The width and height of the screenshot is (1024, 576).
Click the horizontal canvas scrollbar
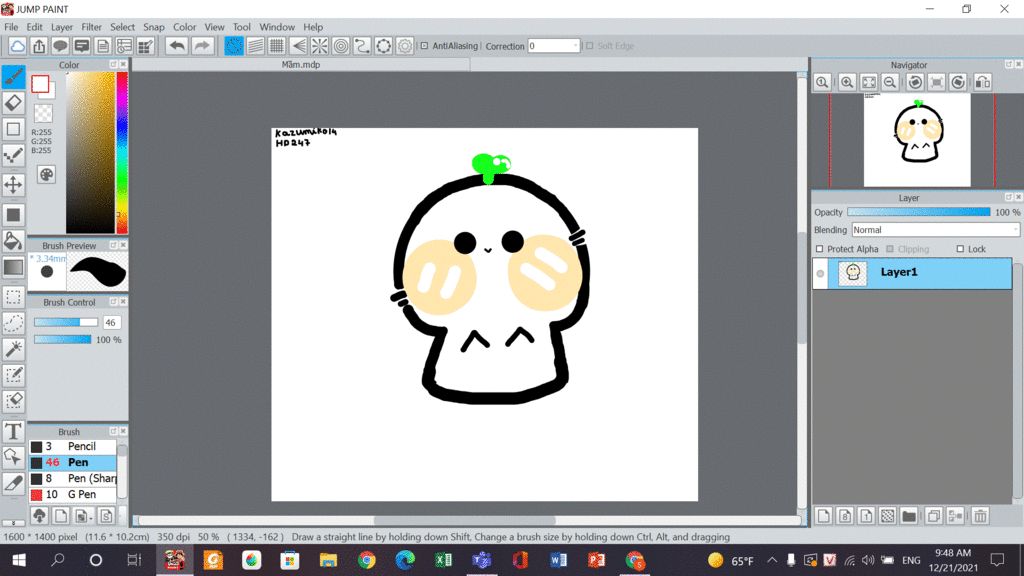465,520
